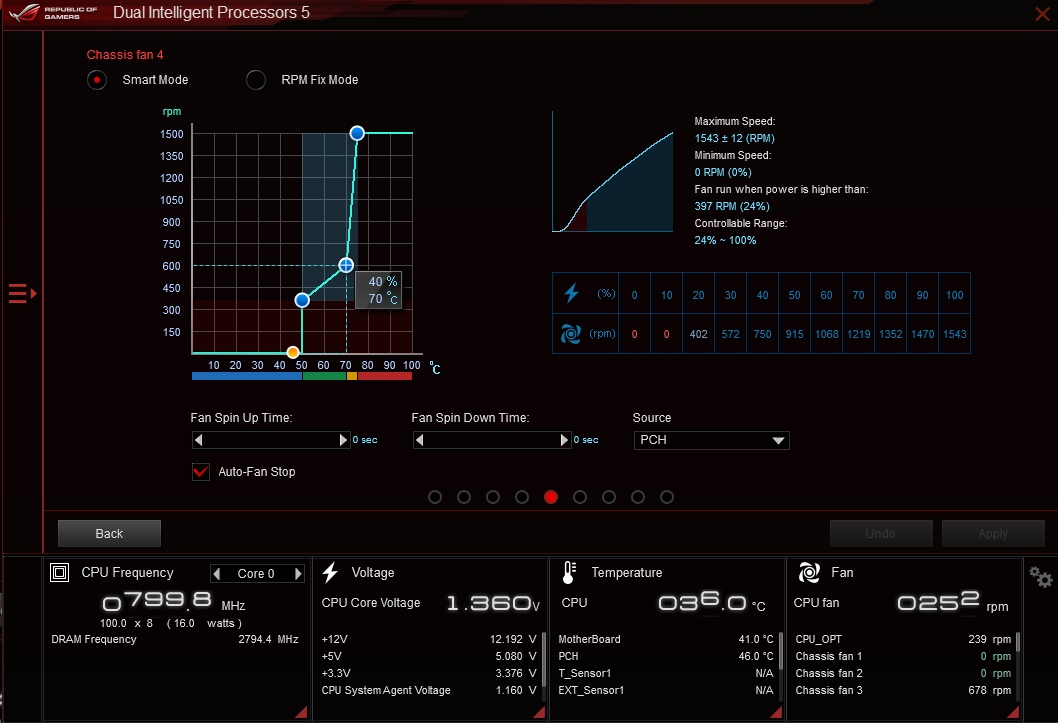Open the settings gear
Screen dimensions: 1058x723
click(x=1040, y=577)
